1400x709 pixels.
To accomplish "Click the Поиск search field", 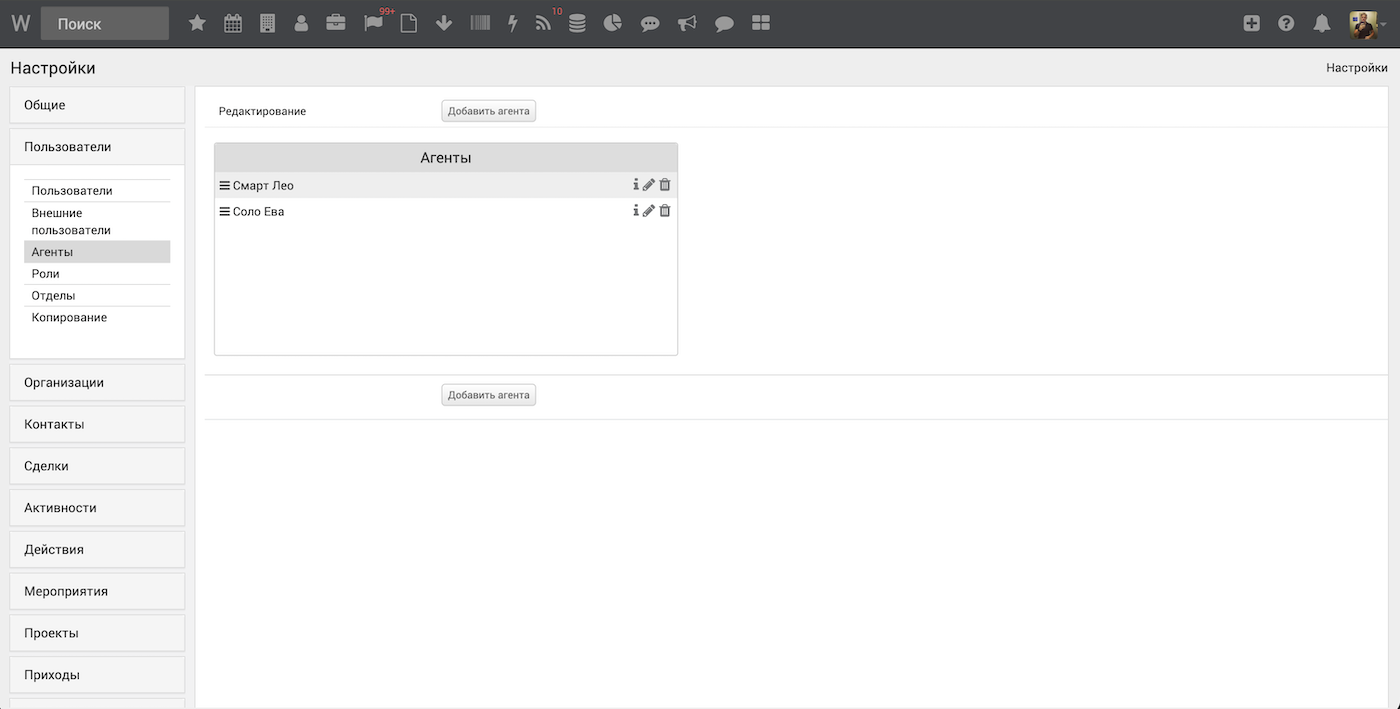I will tap(104, 24).
